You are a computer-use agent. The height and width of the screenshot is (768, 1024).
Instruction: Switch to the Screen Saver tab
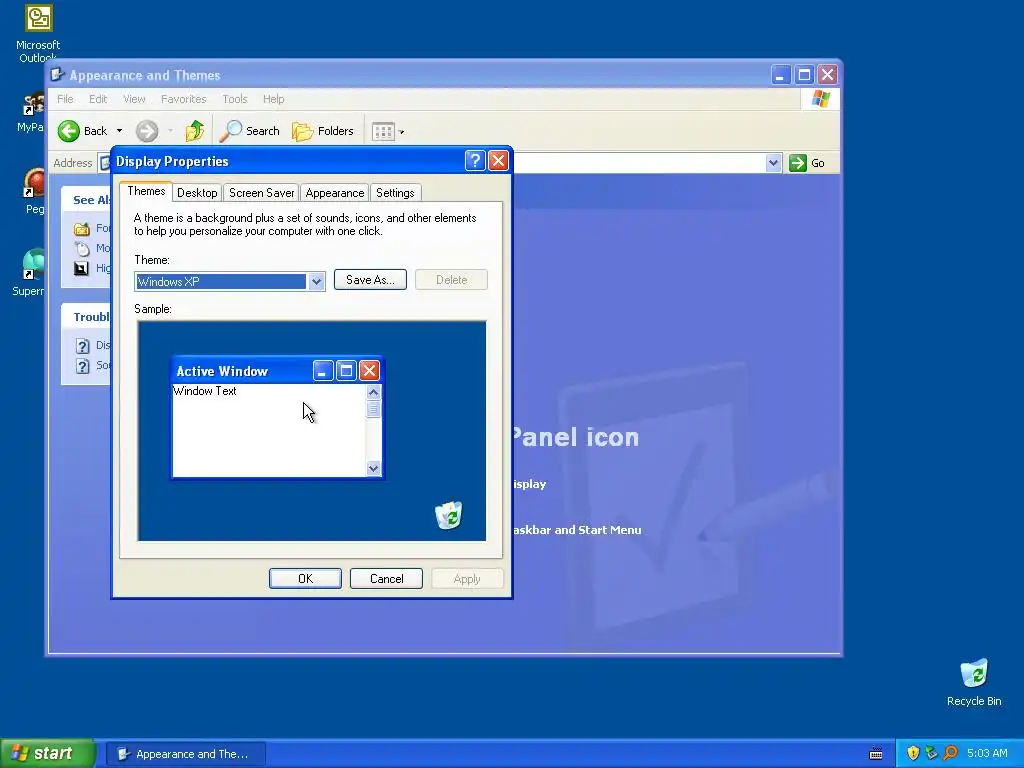[261, 193]
